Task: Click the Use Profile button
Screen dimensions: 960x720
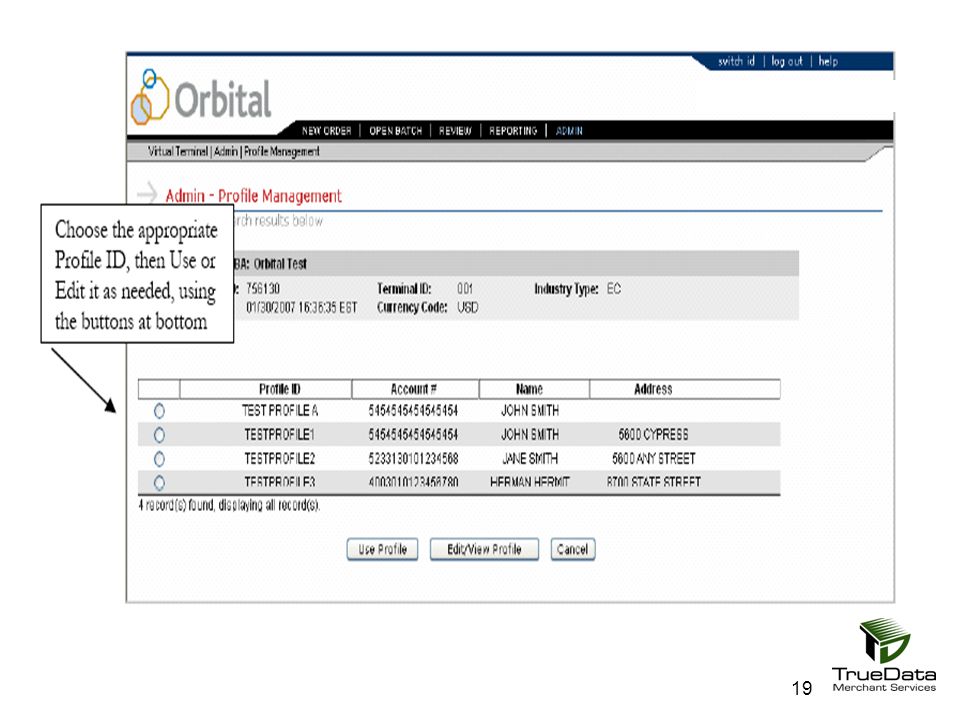Action: pyautogui.click(x=383, y=549)
